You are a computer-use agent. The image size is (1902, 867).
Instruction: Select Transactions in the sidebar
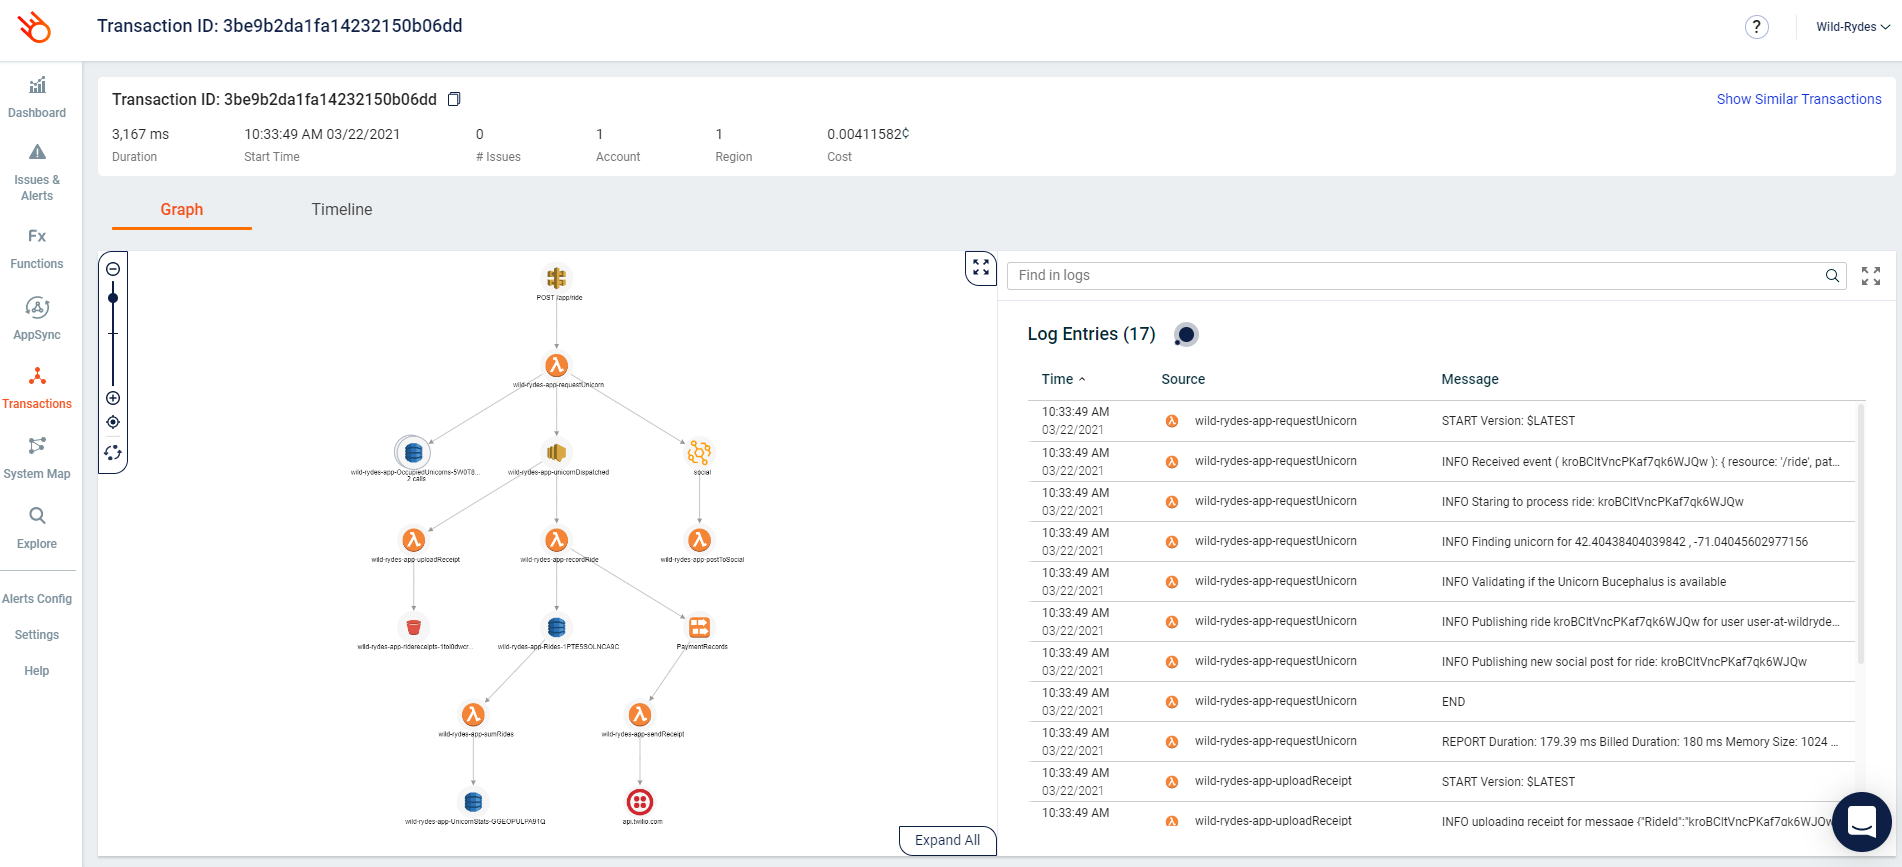pyautogui.click(x=37, y=388)
